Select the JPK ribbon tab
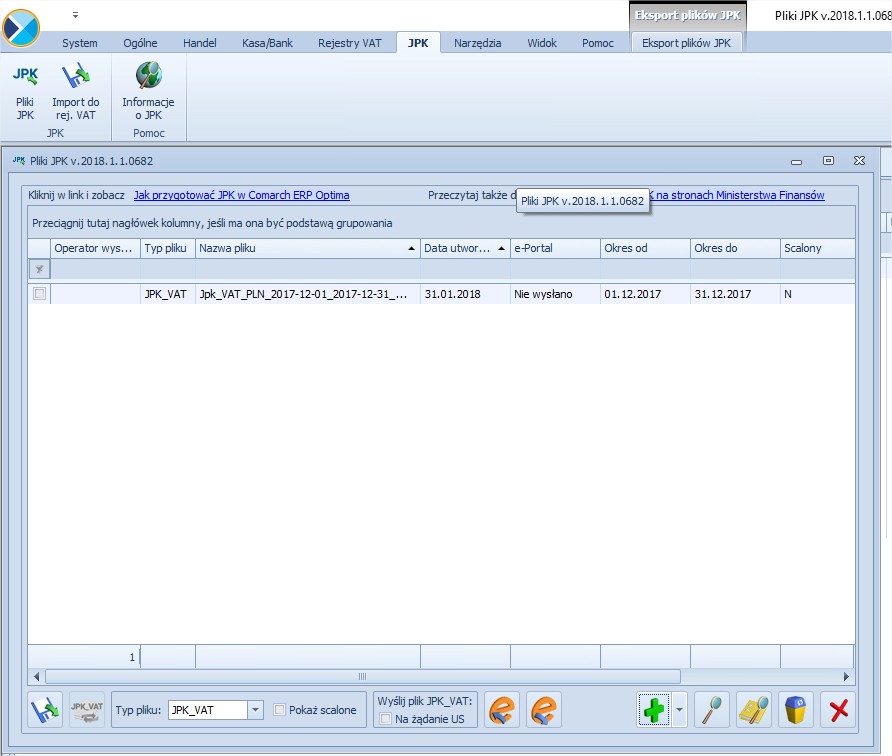Image resolution: width=892 pixels, height=756 pixels. tap(418, 43)
